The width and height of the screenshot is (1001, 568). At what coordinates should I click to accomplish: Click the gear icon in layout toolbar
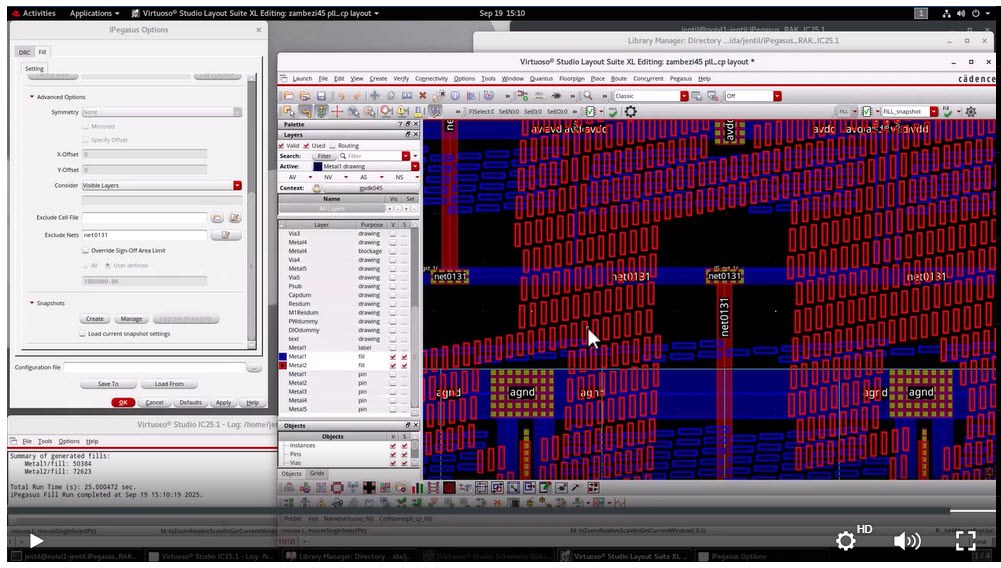click(630, 111)
